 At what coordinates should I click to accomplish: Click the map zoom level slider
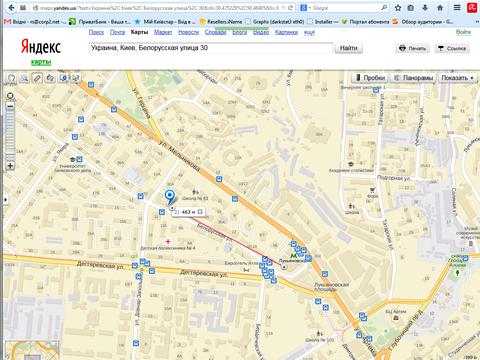[x=10, y=136]
